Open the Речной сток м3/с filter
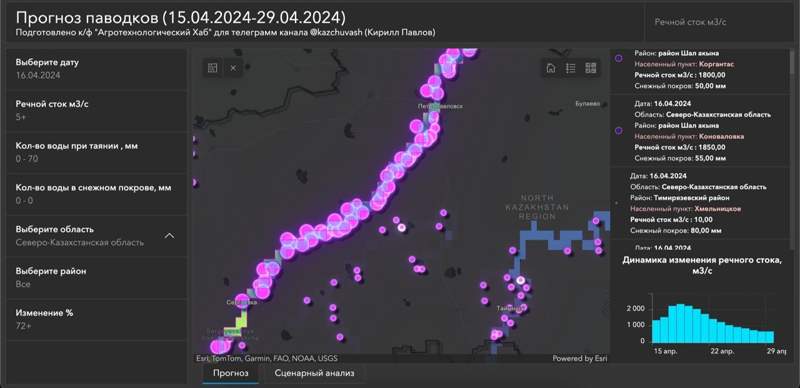 point(97,111)
